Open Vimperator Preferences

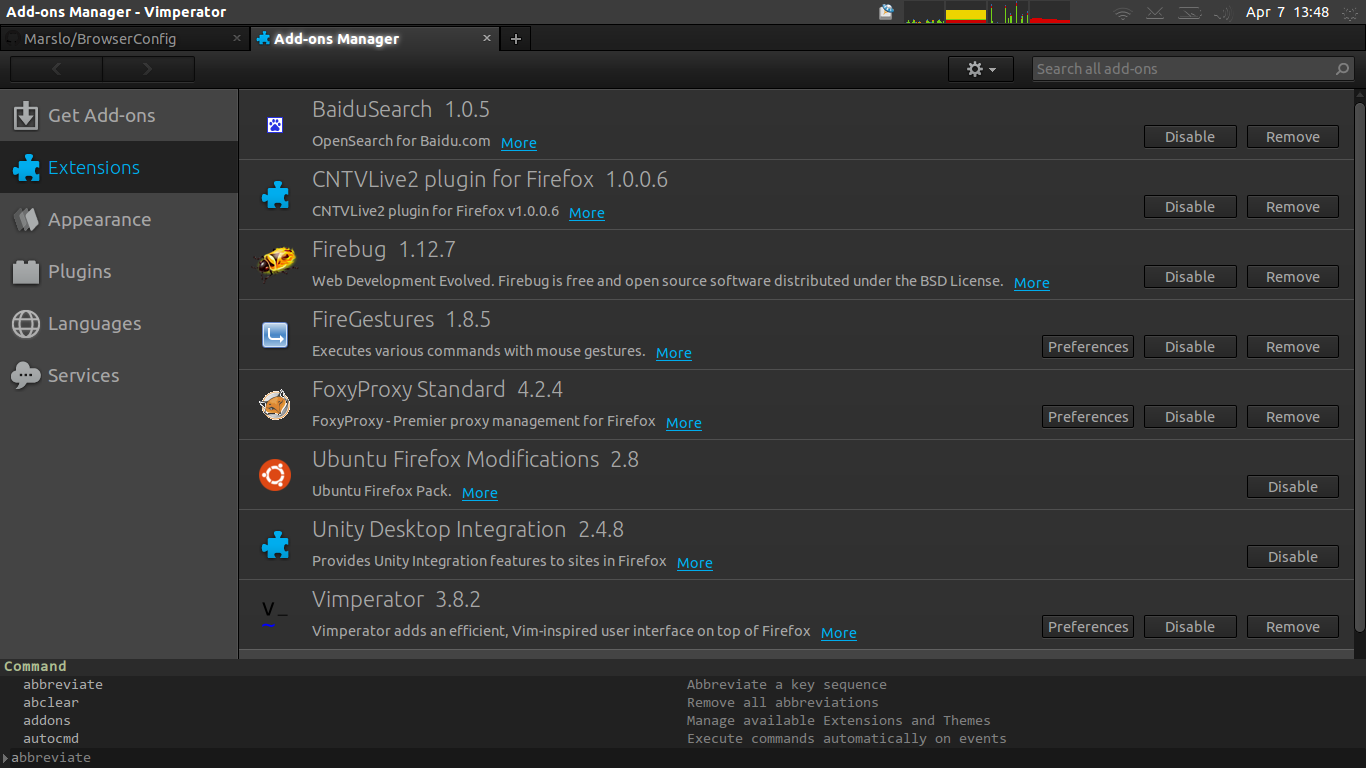pos(1088,627)
